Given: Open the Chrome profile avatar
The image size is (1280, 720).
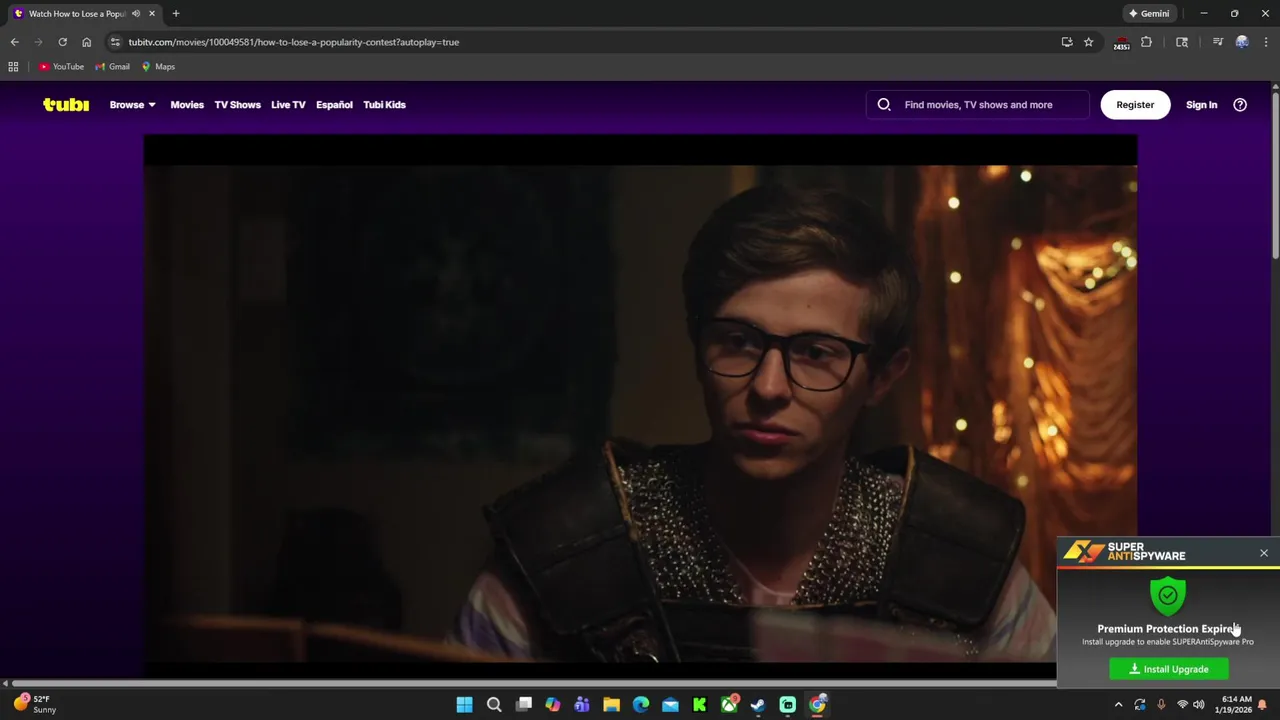Looking at the screenshot, I should tap(1242, 42).
